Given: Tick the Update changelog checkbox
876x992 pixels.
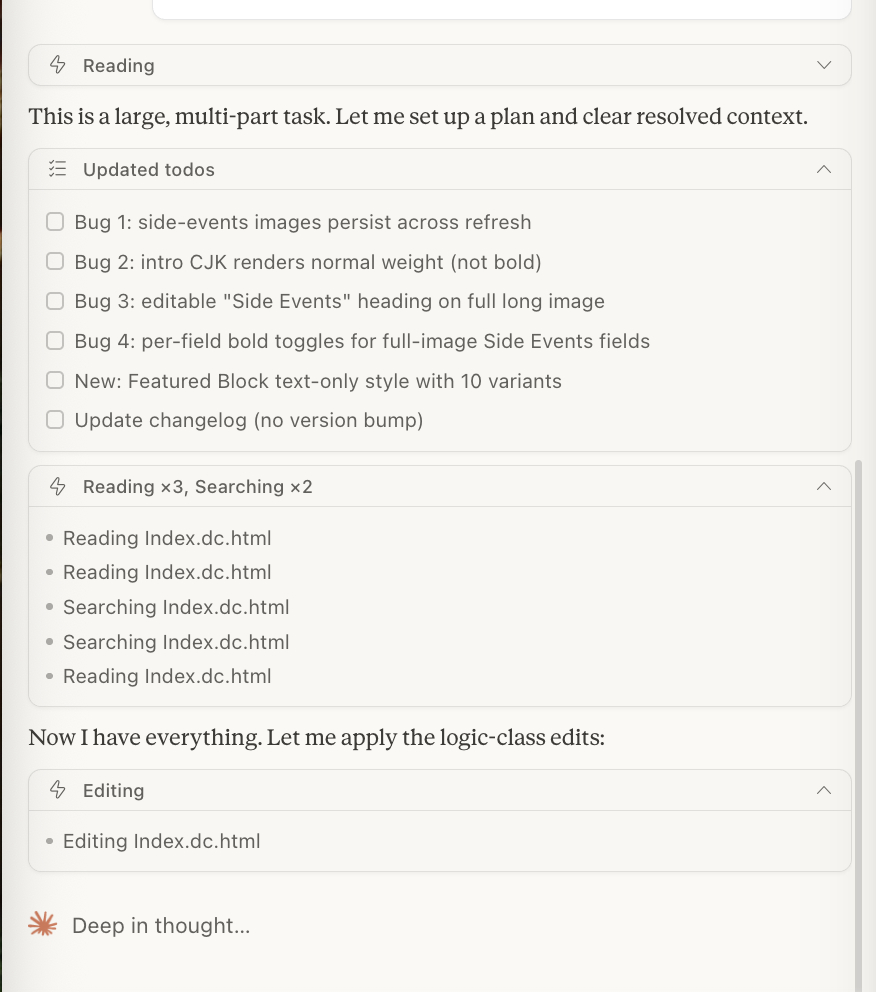Looking at the screenshot, I should click(55, 419).
